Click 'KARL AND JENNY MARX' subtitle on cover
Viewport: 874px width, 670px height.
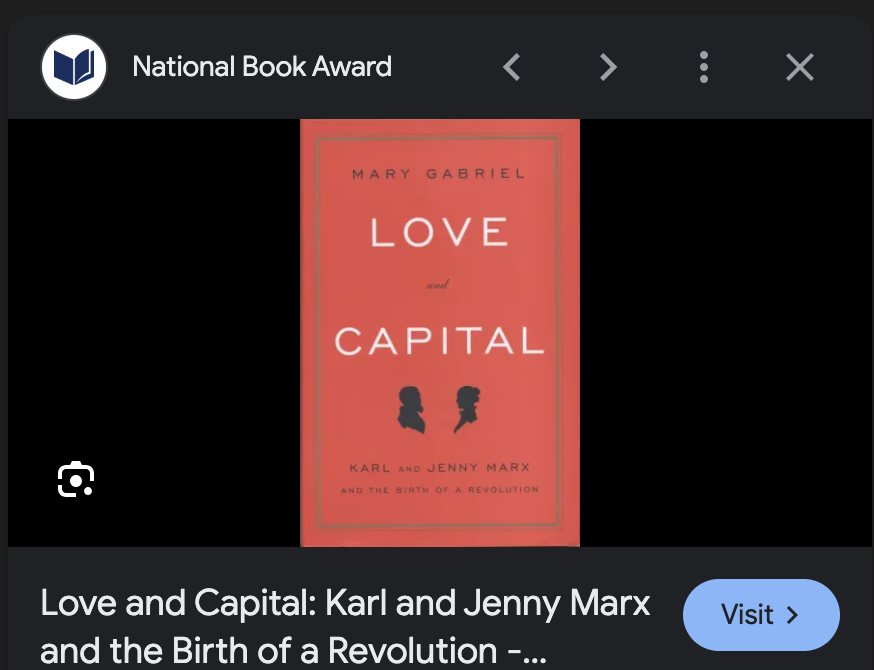440,468
